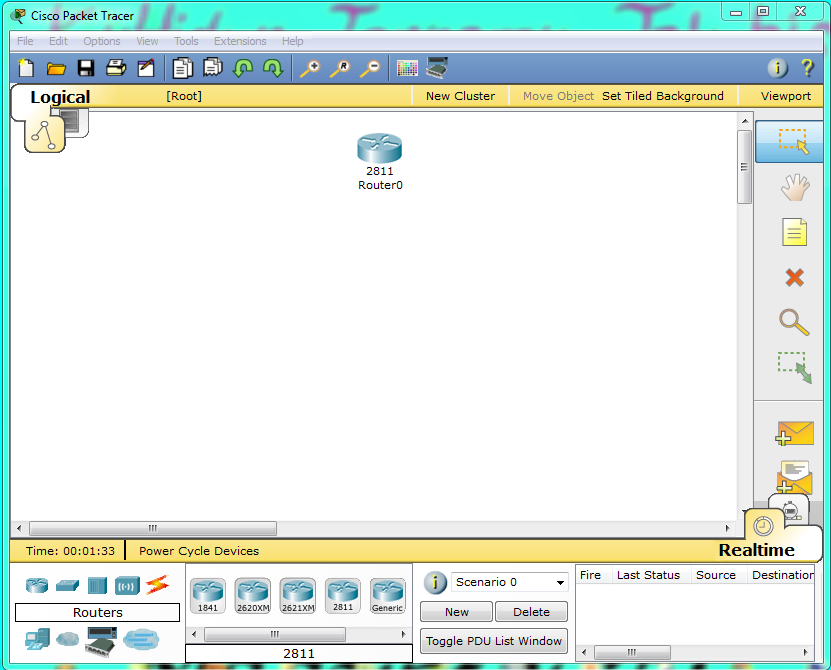Screen dimensions: 831x670
Task: Select the Wireless Devices category icon
Action: coord(127,586)
